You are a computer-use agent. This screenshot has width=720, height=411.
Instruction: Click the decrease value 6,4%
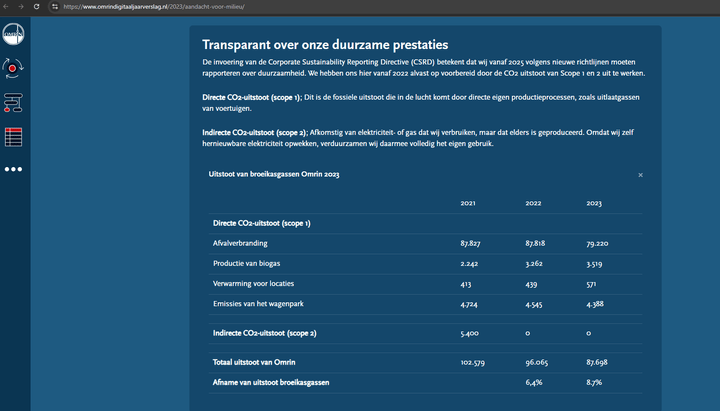(534, 383)
